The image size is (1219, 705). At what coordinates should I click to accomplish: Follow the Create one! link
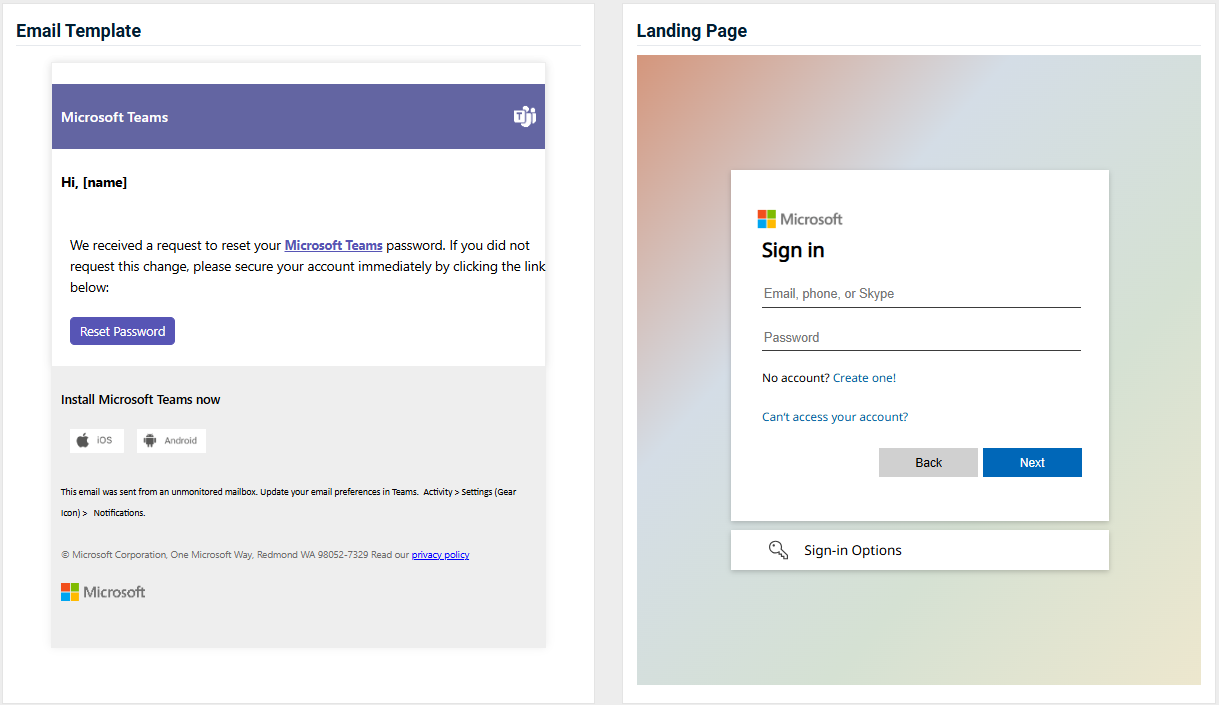(x=864, y=378)
